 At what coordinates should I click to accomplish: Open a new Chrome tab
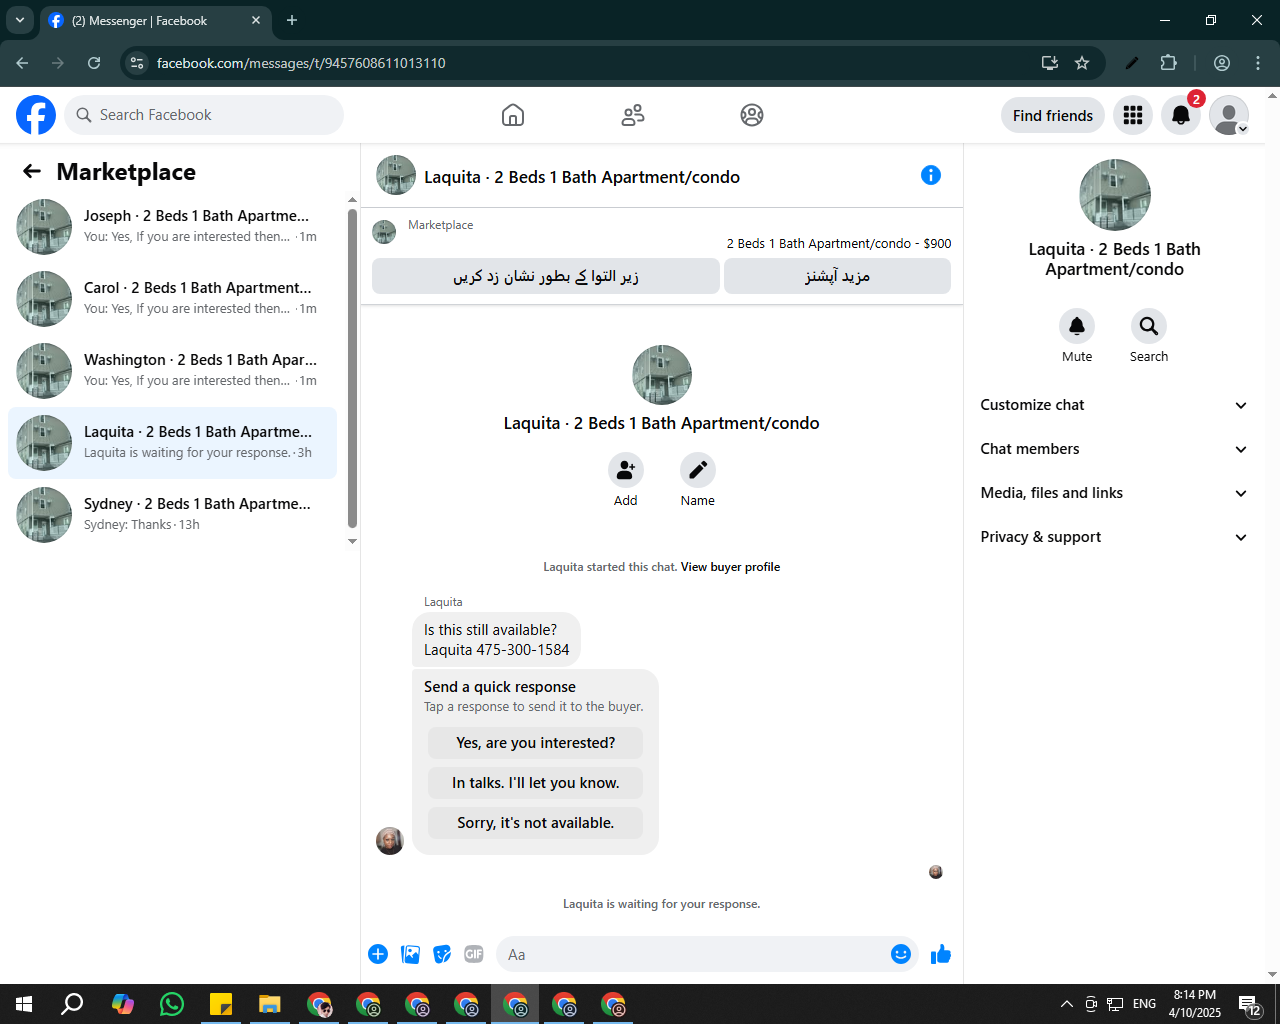[x=292, y=20]
